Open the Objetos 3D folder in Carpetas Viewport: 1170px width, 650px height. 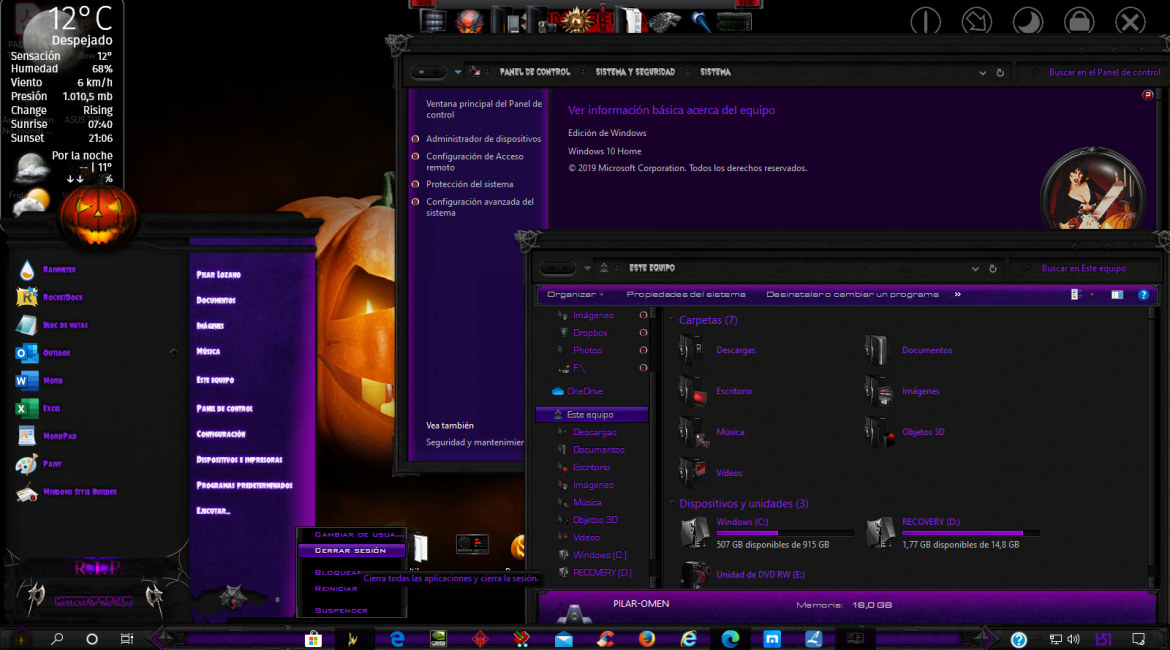(x=904, y=432)
